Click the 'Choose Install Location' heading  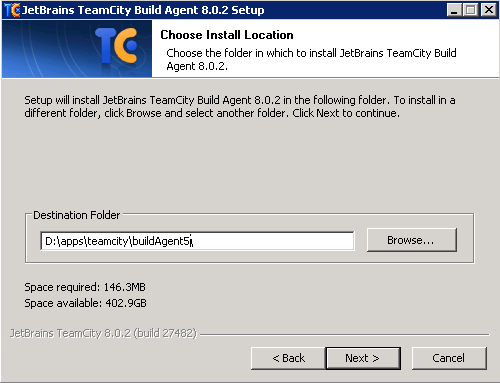click(x=227, y=35)
